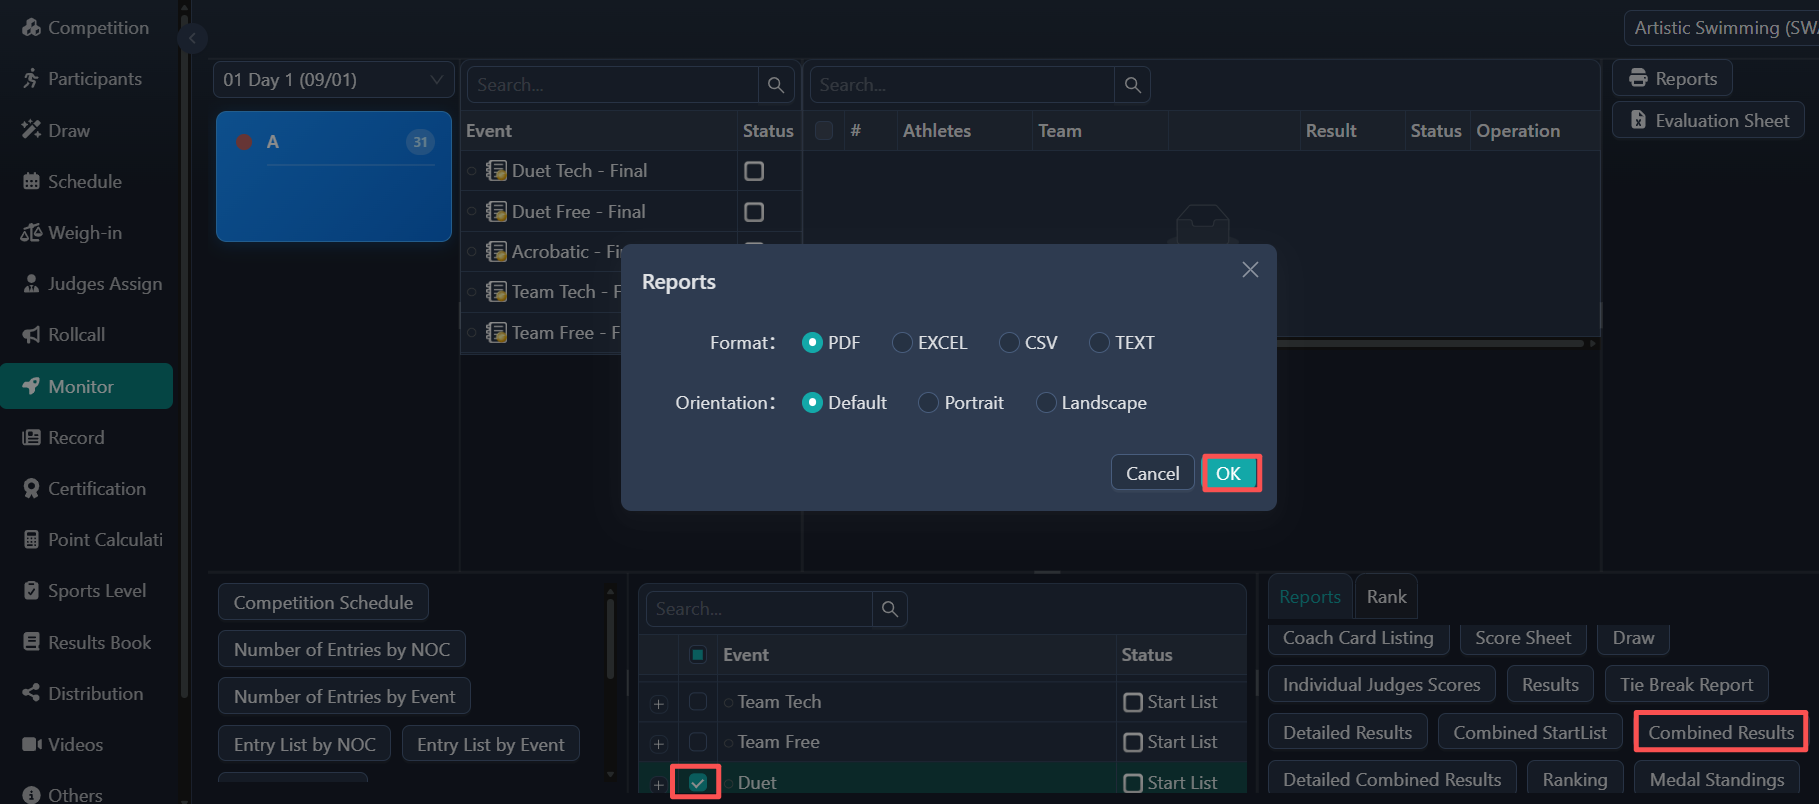Click the athletes search magnifier icon
This screenshot has height=804, width=1819.
pyautogui.click(x=1132, y=85)
